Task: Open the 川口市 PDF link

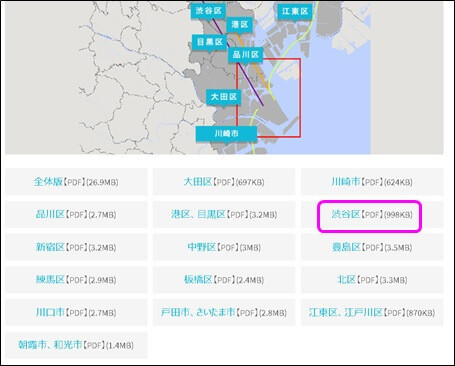Action: 76,312
